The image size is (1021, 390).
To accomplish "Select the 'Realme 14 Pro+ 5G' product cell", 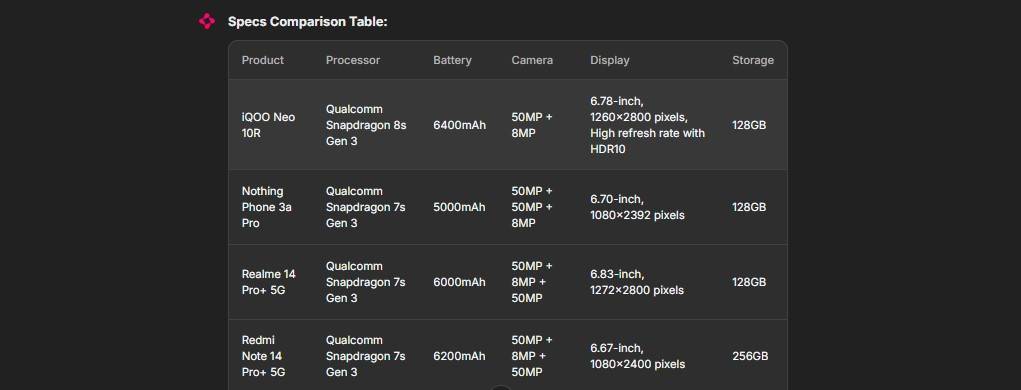I will (x=268, y=282).
